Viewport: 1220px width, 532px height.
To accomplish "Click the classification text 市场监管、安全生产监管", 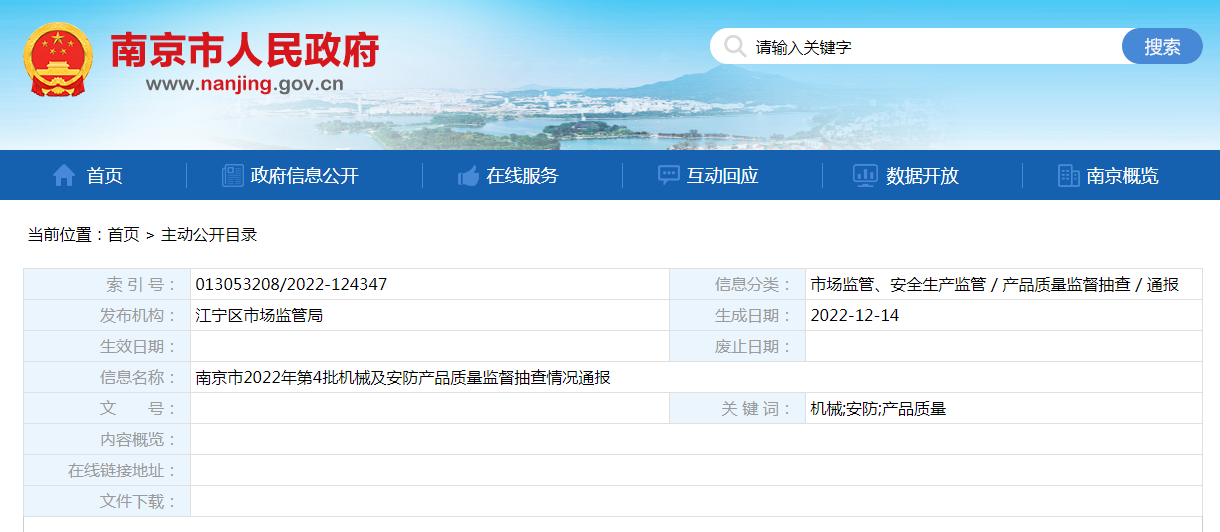I will (x=898, y=284).
